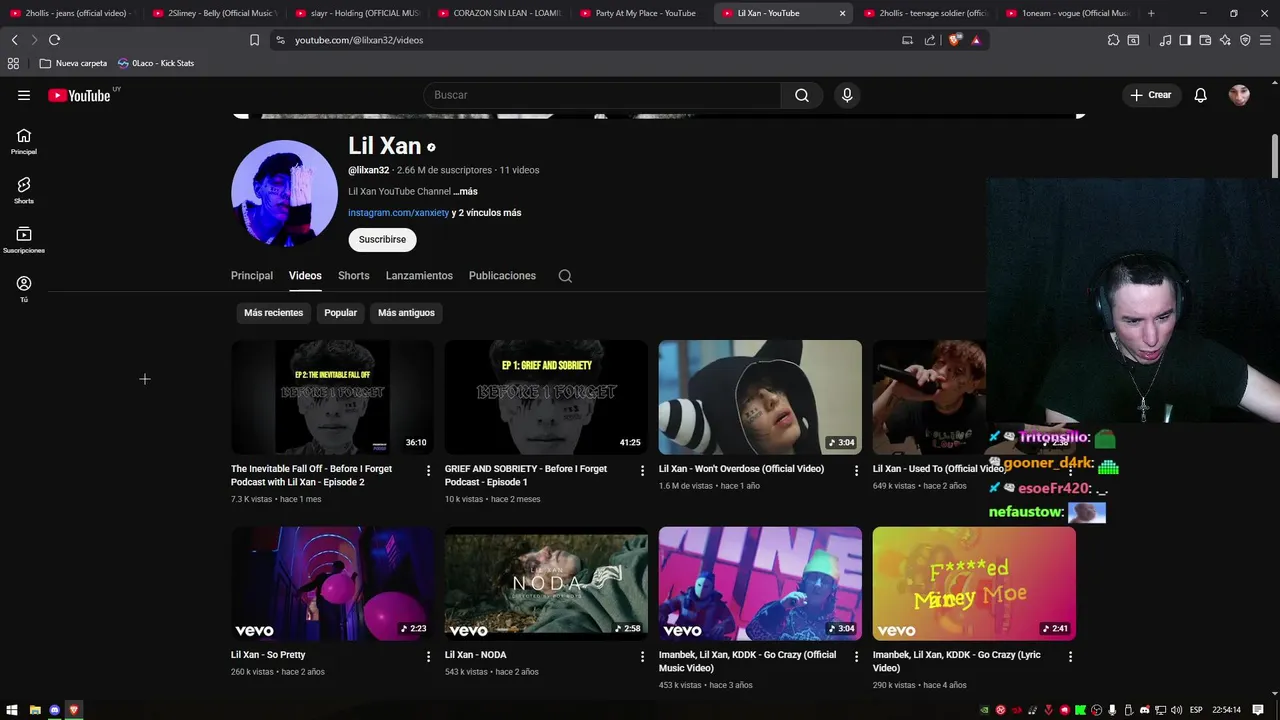Switch to the Shorts channel tab
The width and height of the screenshot is (1280, 720).
354,276
